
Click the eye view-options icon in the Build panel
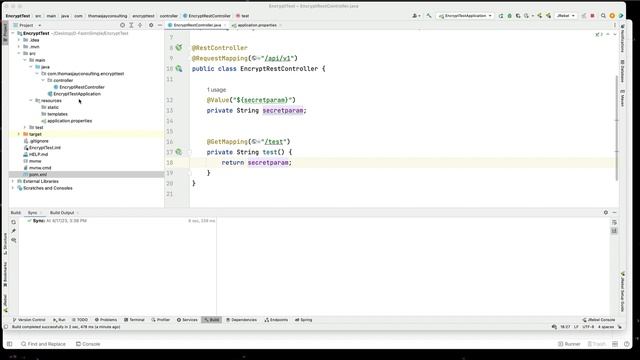point(13,240)
